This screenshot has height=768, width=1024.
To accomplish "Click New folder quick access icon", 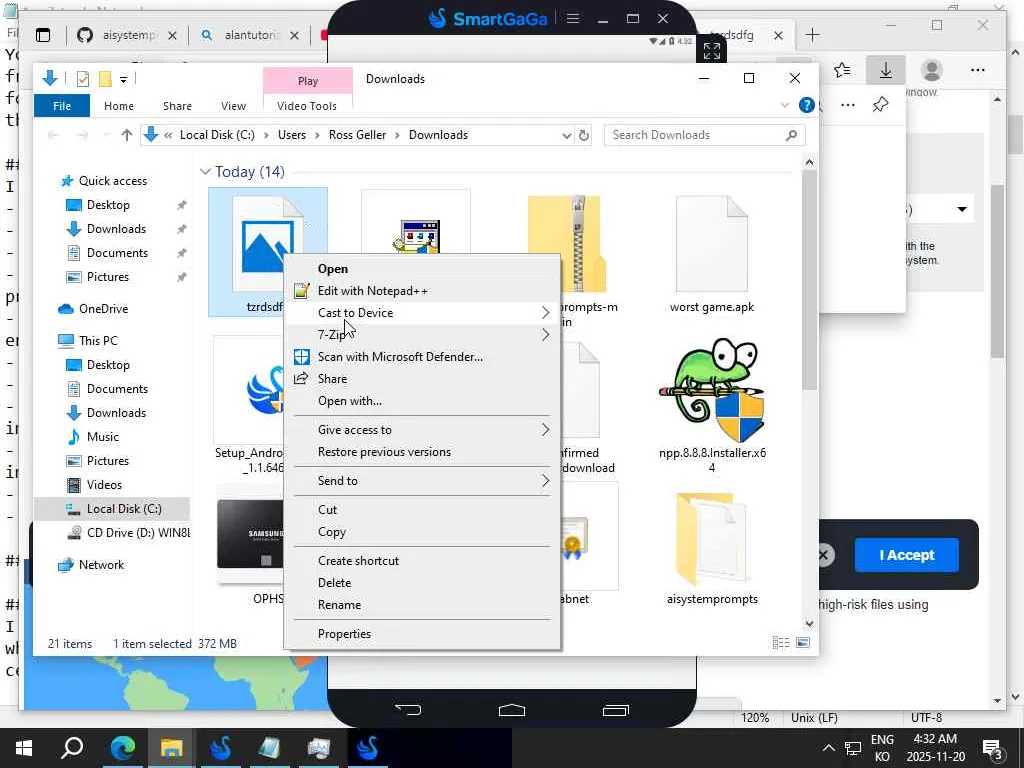I will coord(105,79).
